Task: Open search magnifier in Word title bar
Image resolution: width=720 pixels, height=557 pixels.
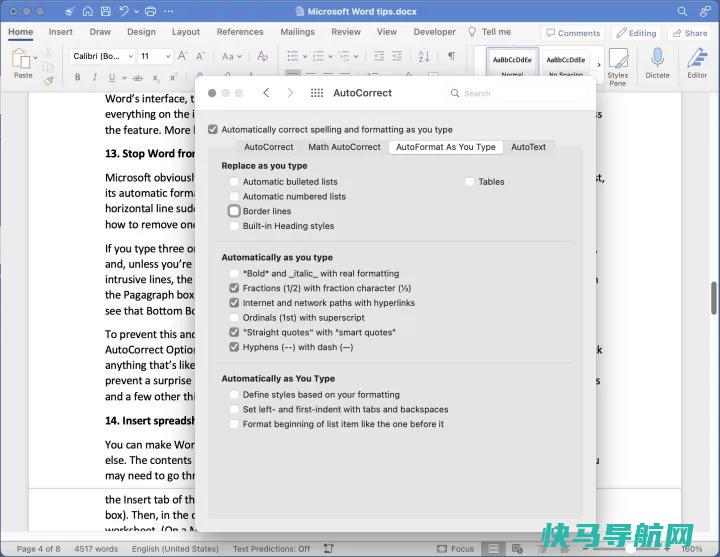Action: click(682, 11)
